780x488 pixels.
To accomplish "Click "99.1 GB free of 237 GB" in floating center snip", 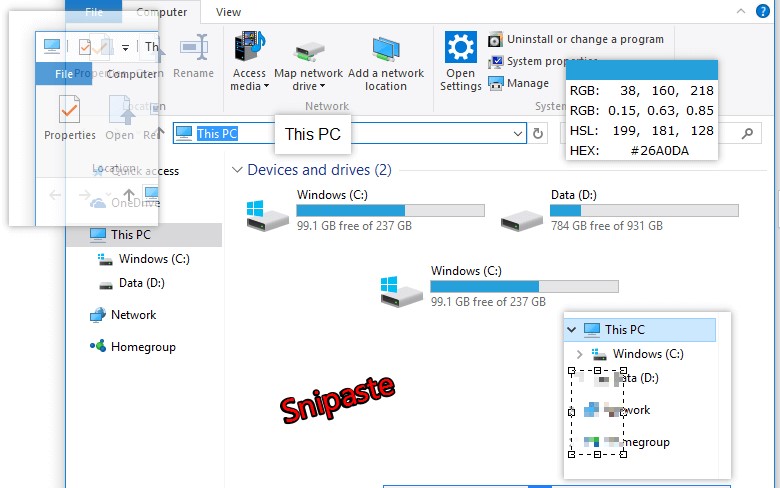I will 488,302.
